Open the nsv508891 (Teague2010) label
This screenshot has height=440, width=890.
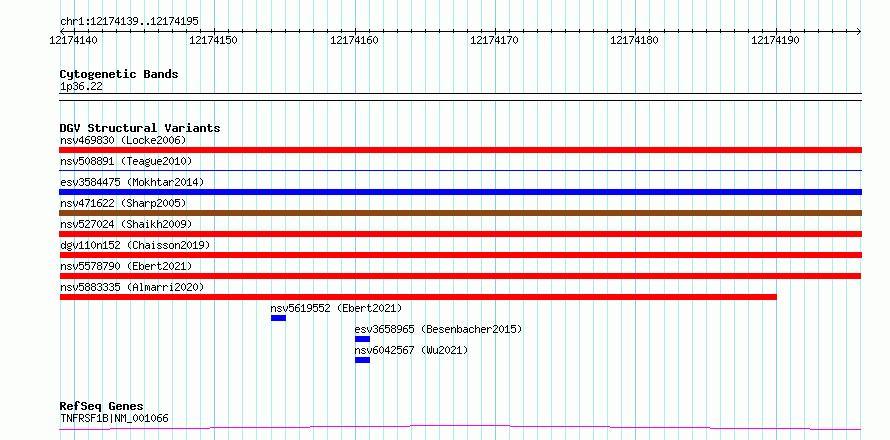(126, 161)
